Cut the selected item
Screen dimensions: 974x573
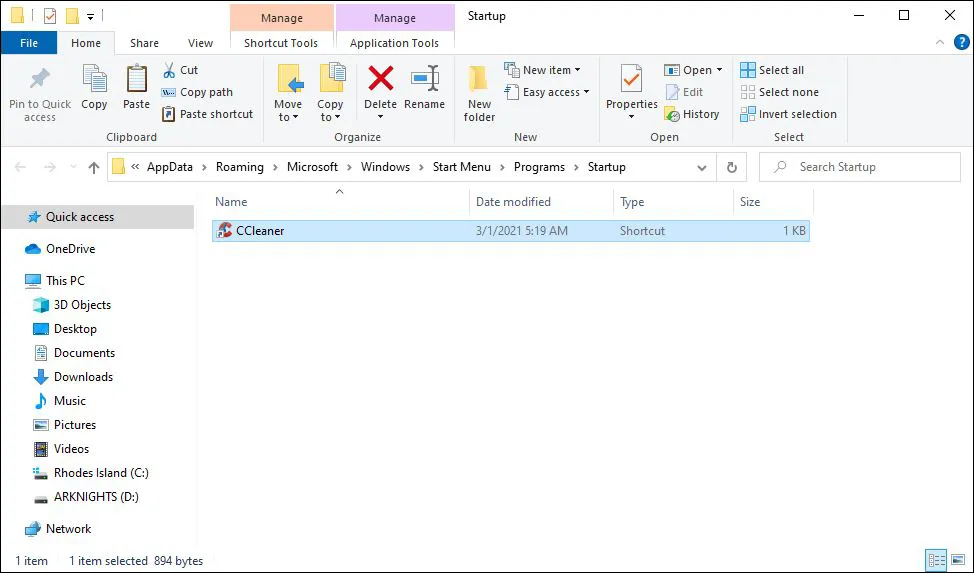pyautogui.click(x=181, y=70)
